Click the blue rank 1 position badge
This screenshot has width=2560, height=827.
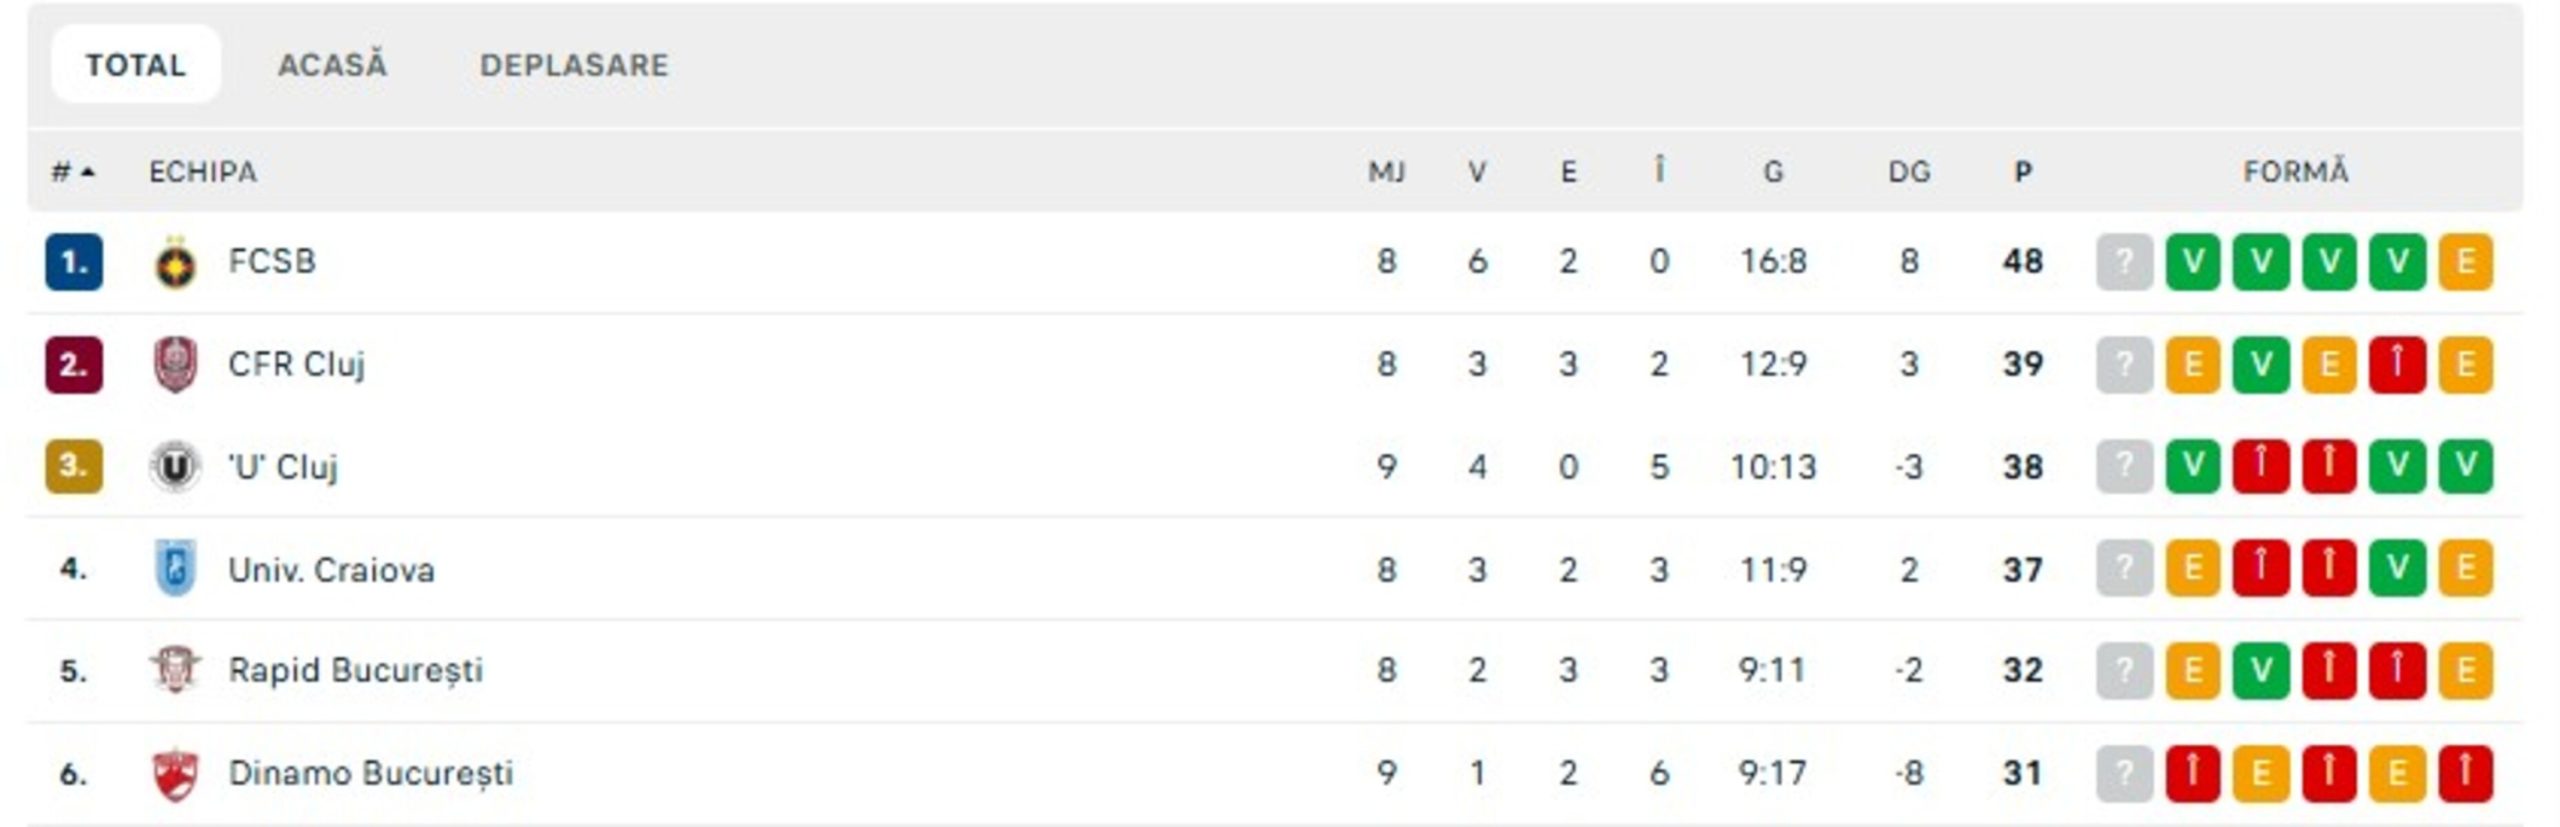(73, 263)
